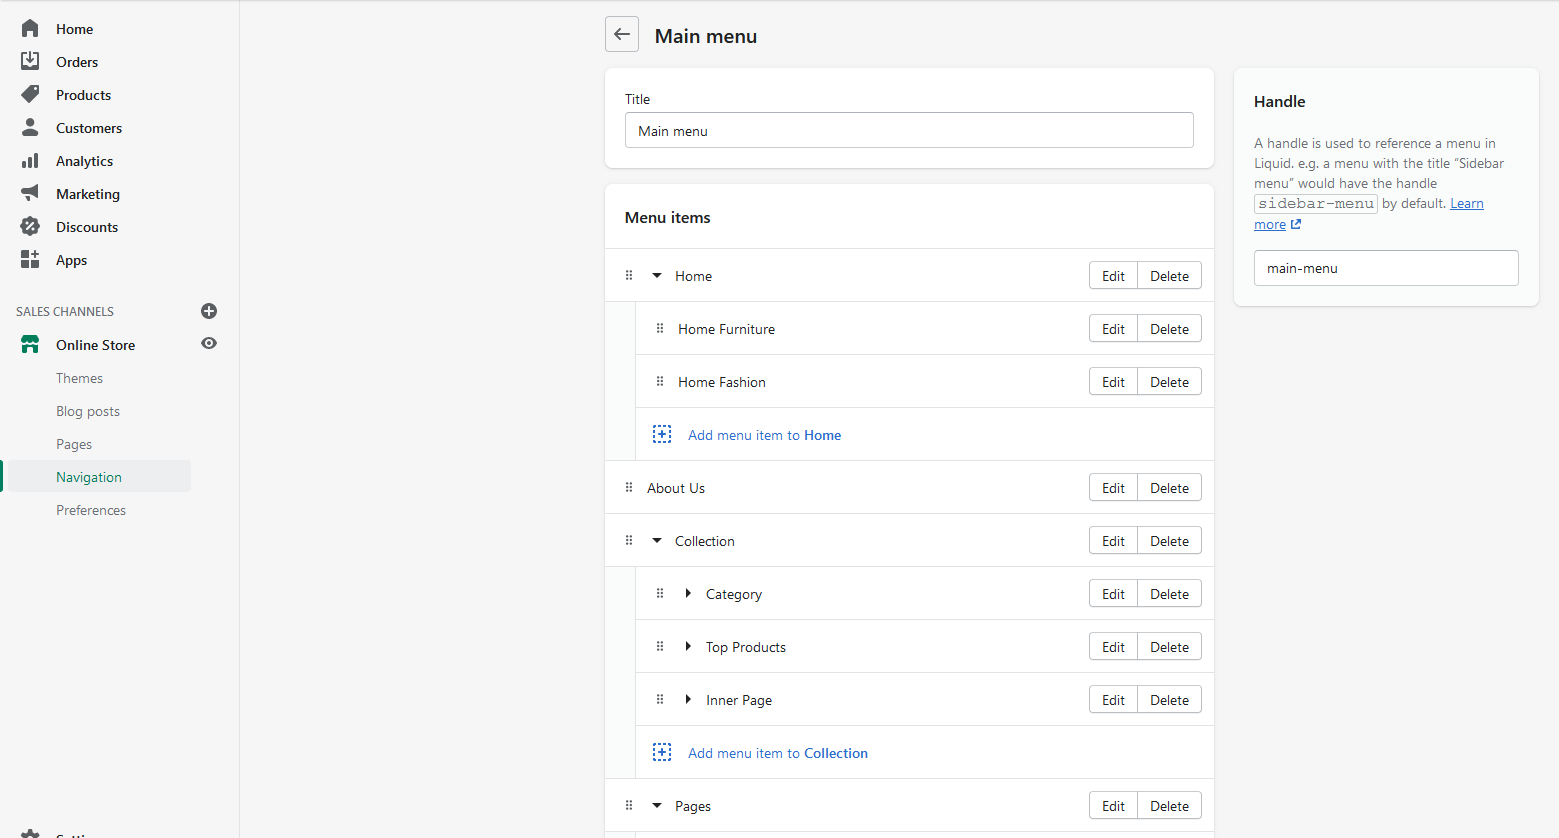Image resolution: width=1559 pixels, height=838 pixels.
Task: Edit the Inner Page menu item
Action: [1113, 700]
